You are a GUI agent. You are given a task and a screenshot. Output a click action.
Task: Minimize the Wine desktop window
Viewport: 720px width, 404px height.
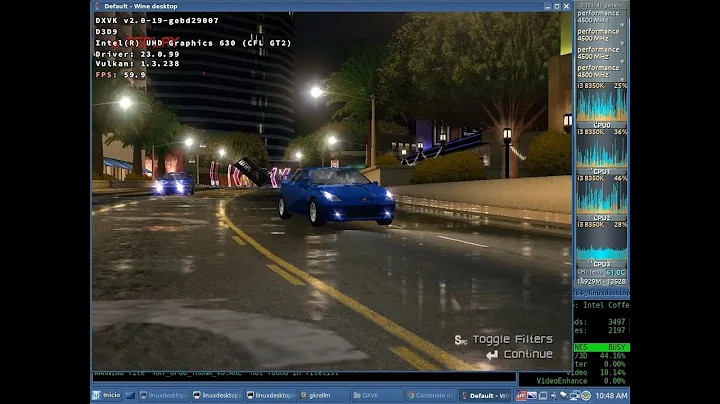[x=547, y=6]
